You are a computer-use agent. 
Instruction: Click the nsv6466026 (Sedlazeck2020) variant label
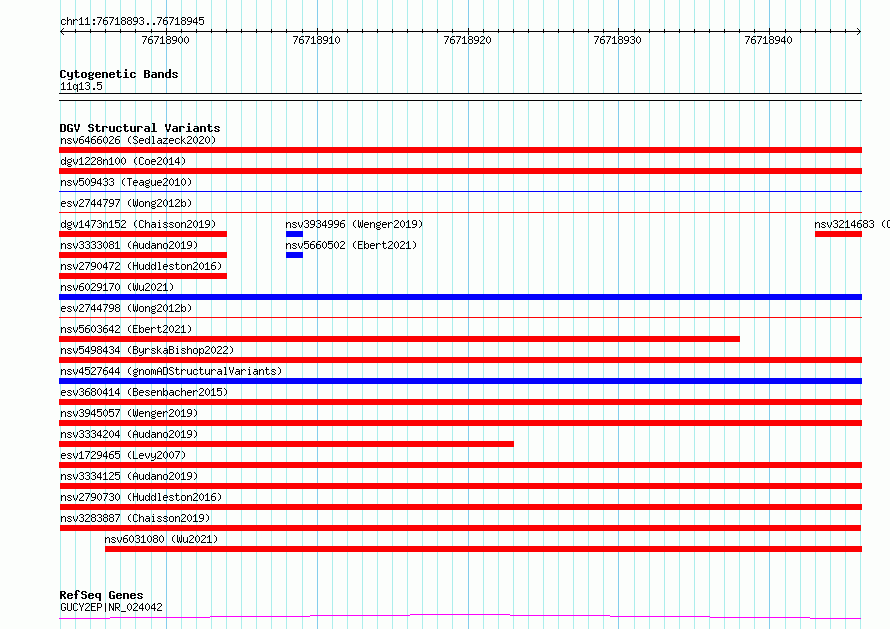(138, 140)
